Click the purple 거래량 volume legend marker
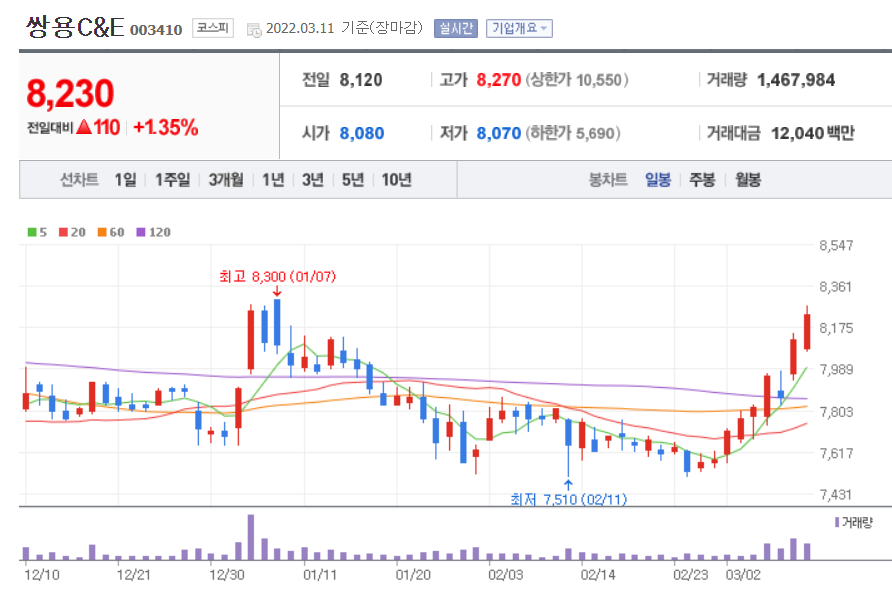The height and width of the screenshot is (610, 892). coord(837,522)
